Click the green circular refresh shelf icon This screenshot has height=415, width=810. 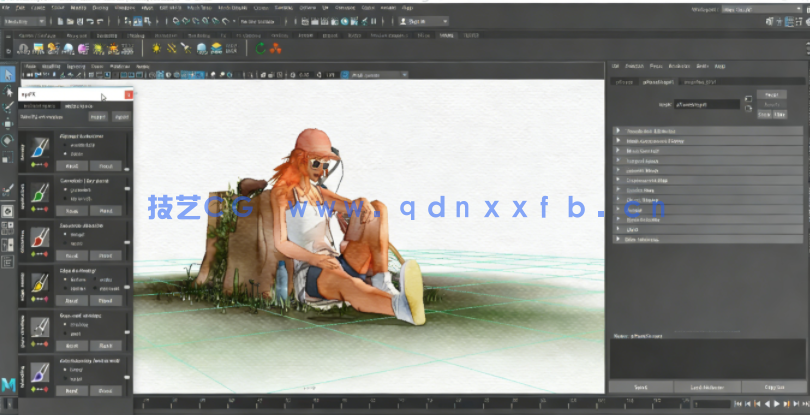262,46
